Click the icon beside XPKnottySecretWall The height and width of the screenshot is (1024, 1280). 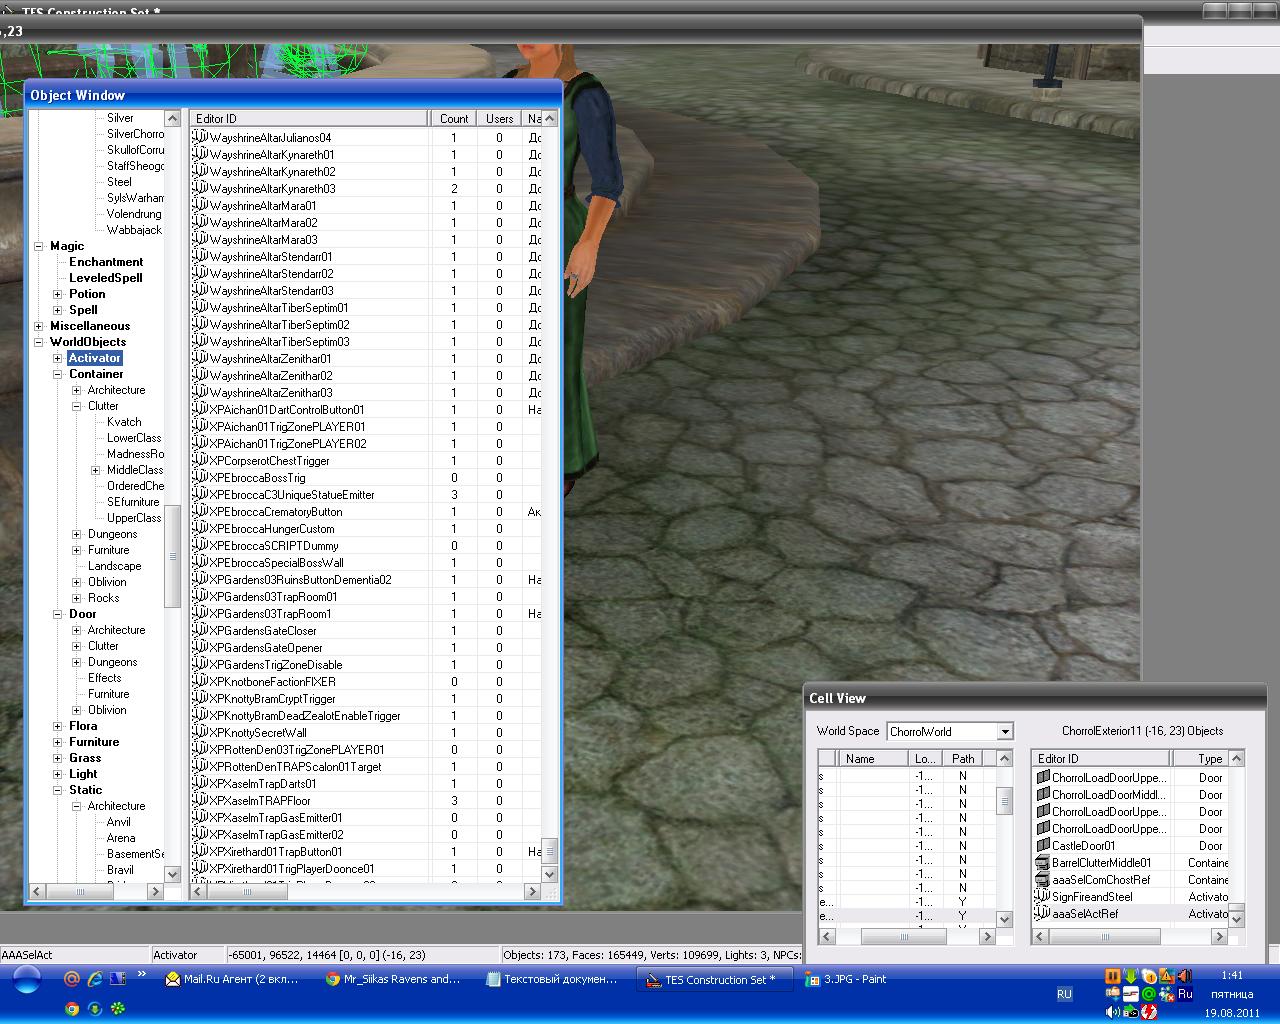200,733
